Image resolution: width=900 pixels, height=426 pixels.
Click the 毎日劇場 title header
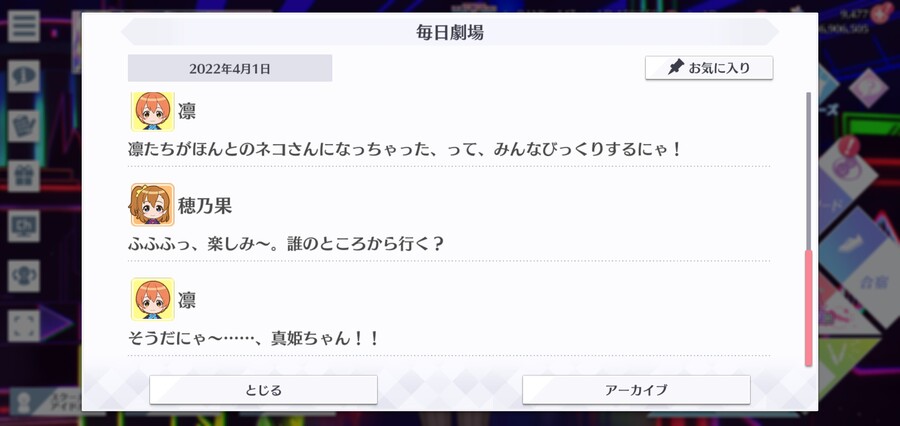pyautogui.click(x=449, y=32)
